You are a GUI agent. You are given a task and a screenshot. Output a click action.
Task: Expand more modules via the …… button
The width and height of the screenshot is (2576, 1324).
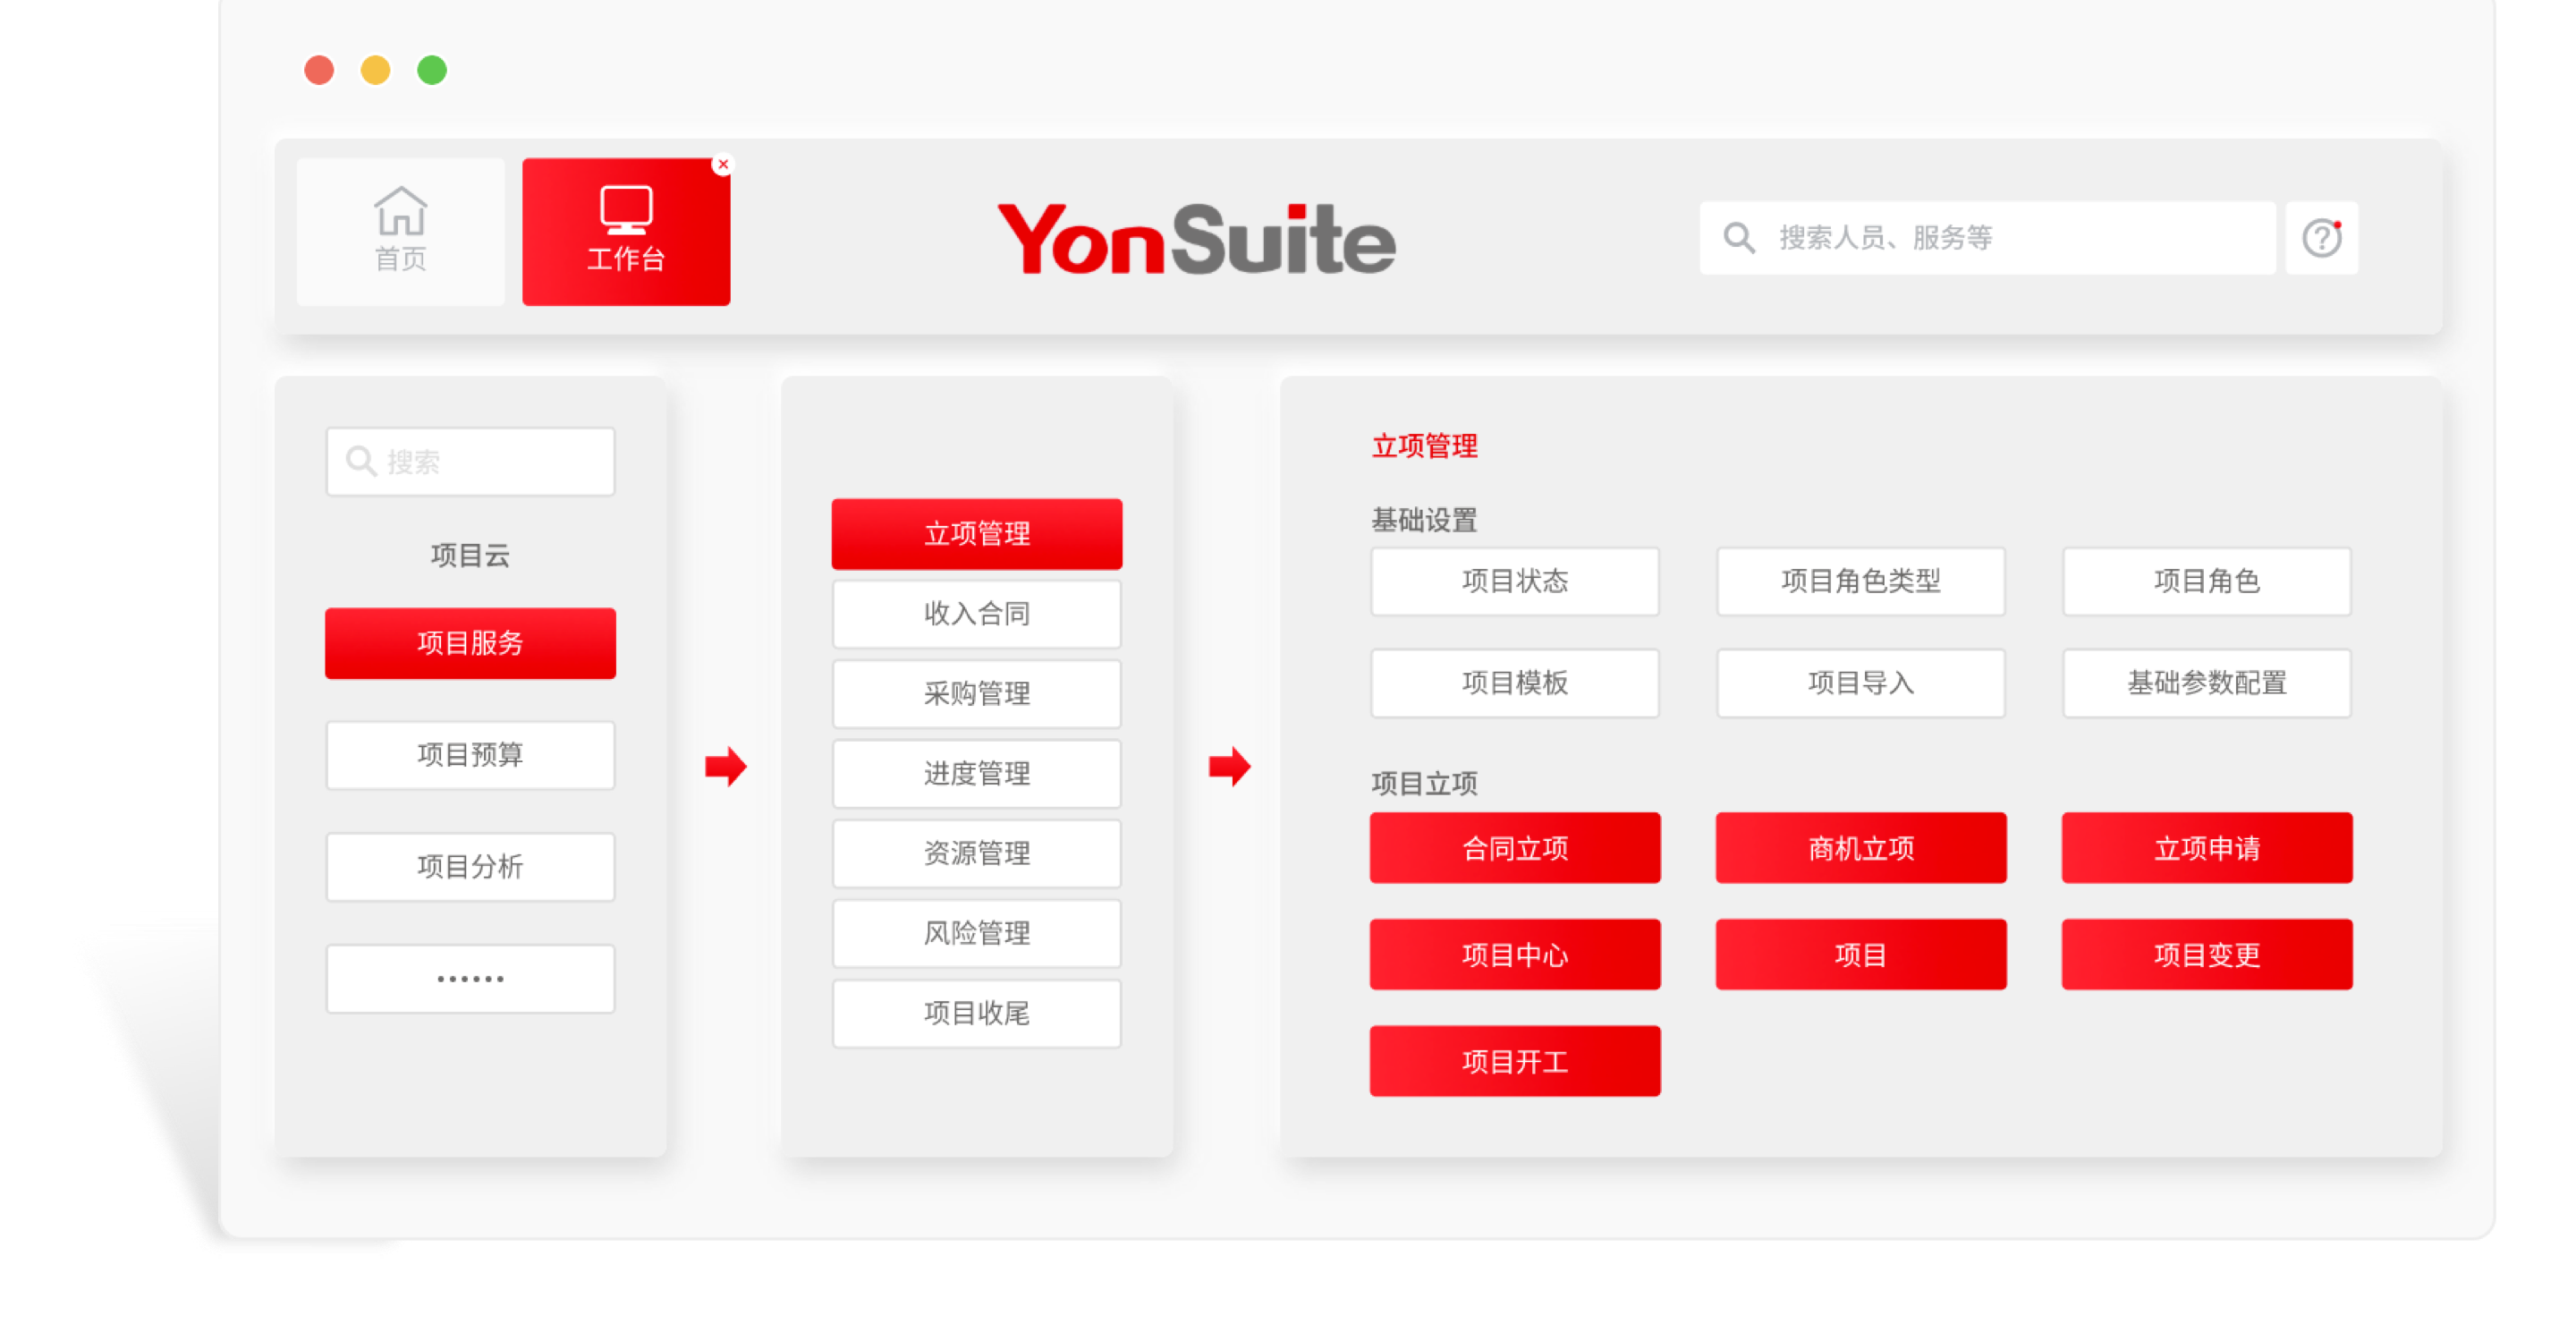(x=470, y=978)
